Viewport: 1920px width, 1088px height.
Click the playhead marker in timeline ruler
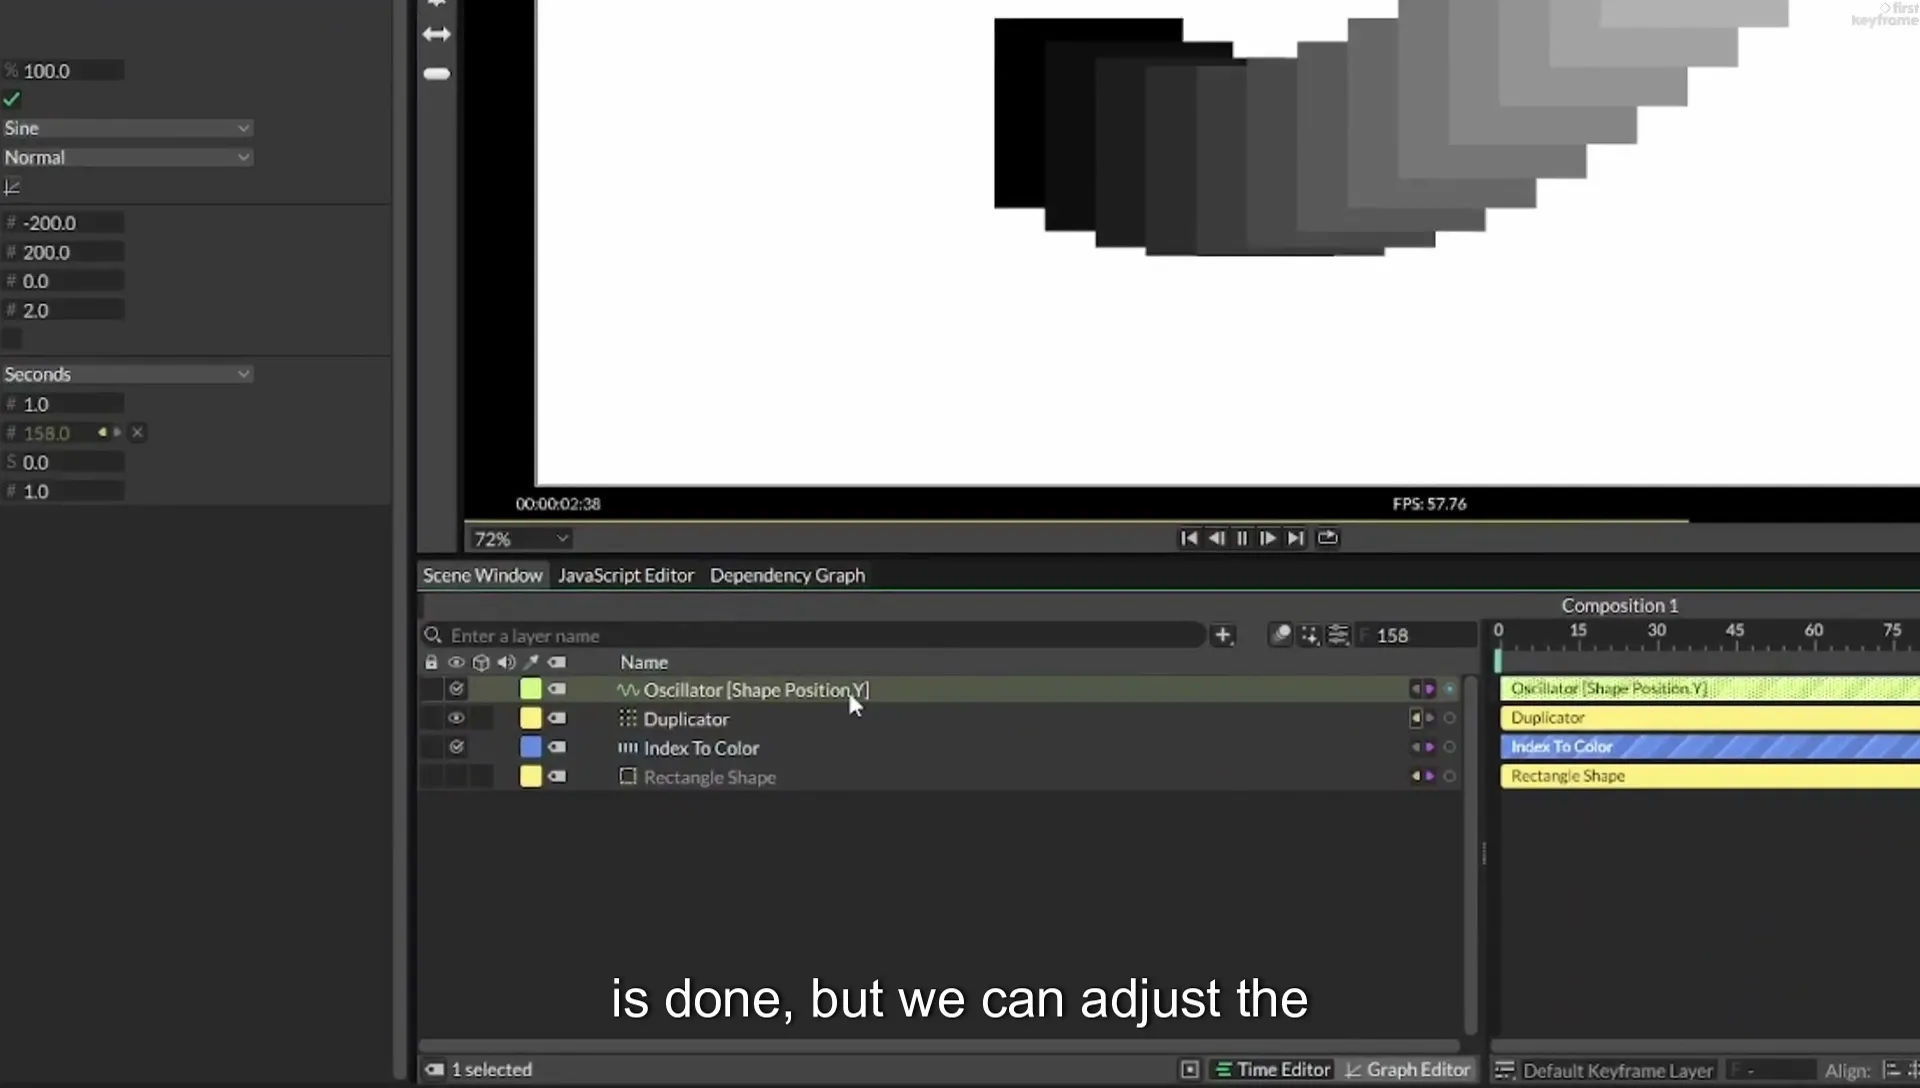pos(1498,660)
